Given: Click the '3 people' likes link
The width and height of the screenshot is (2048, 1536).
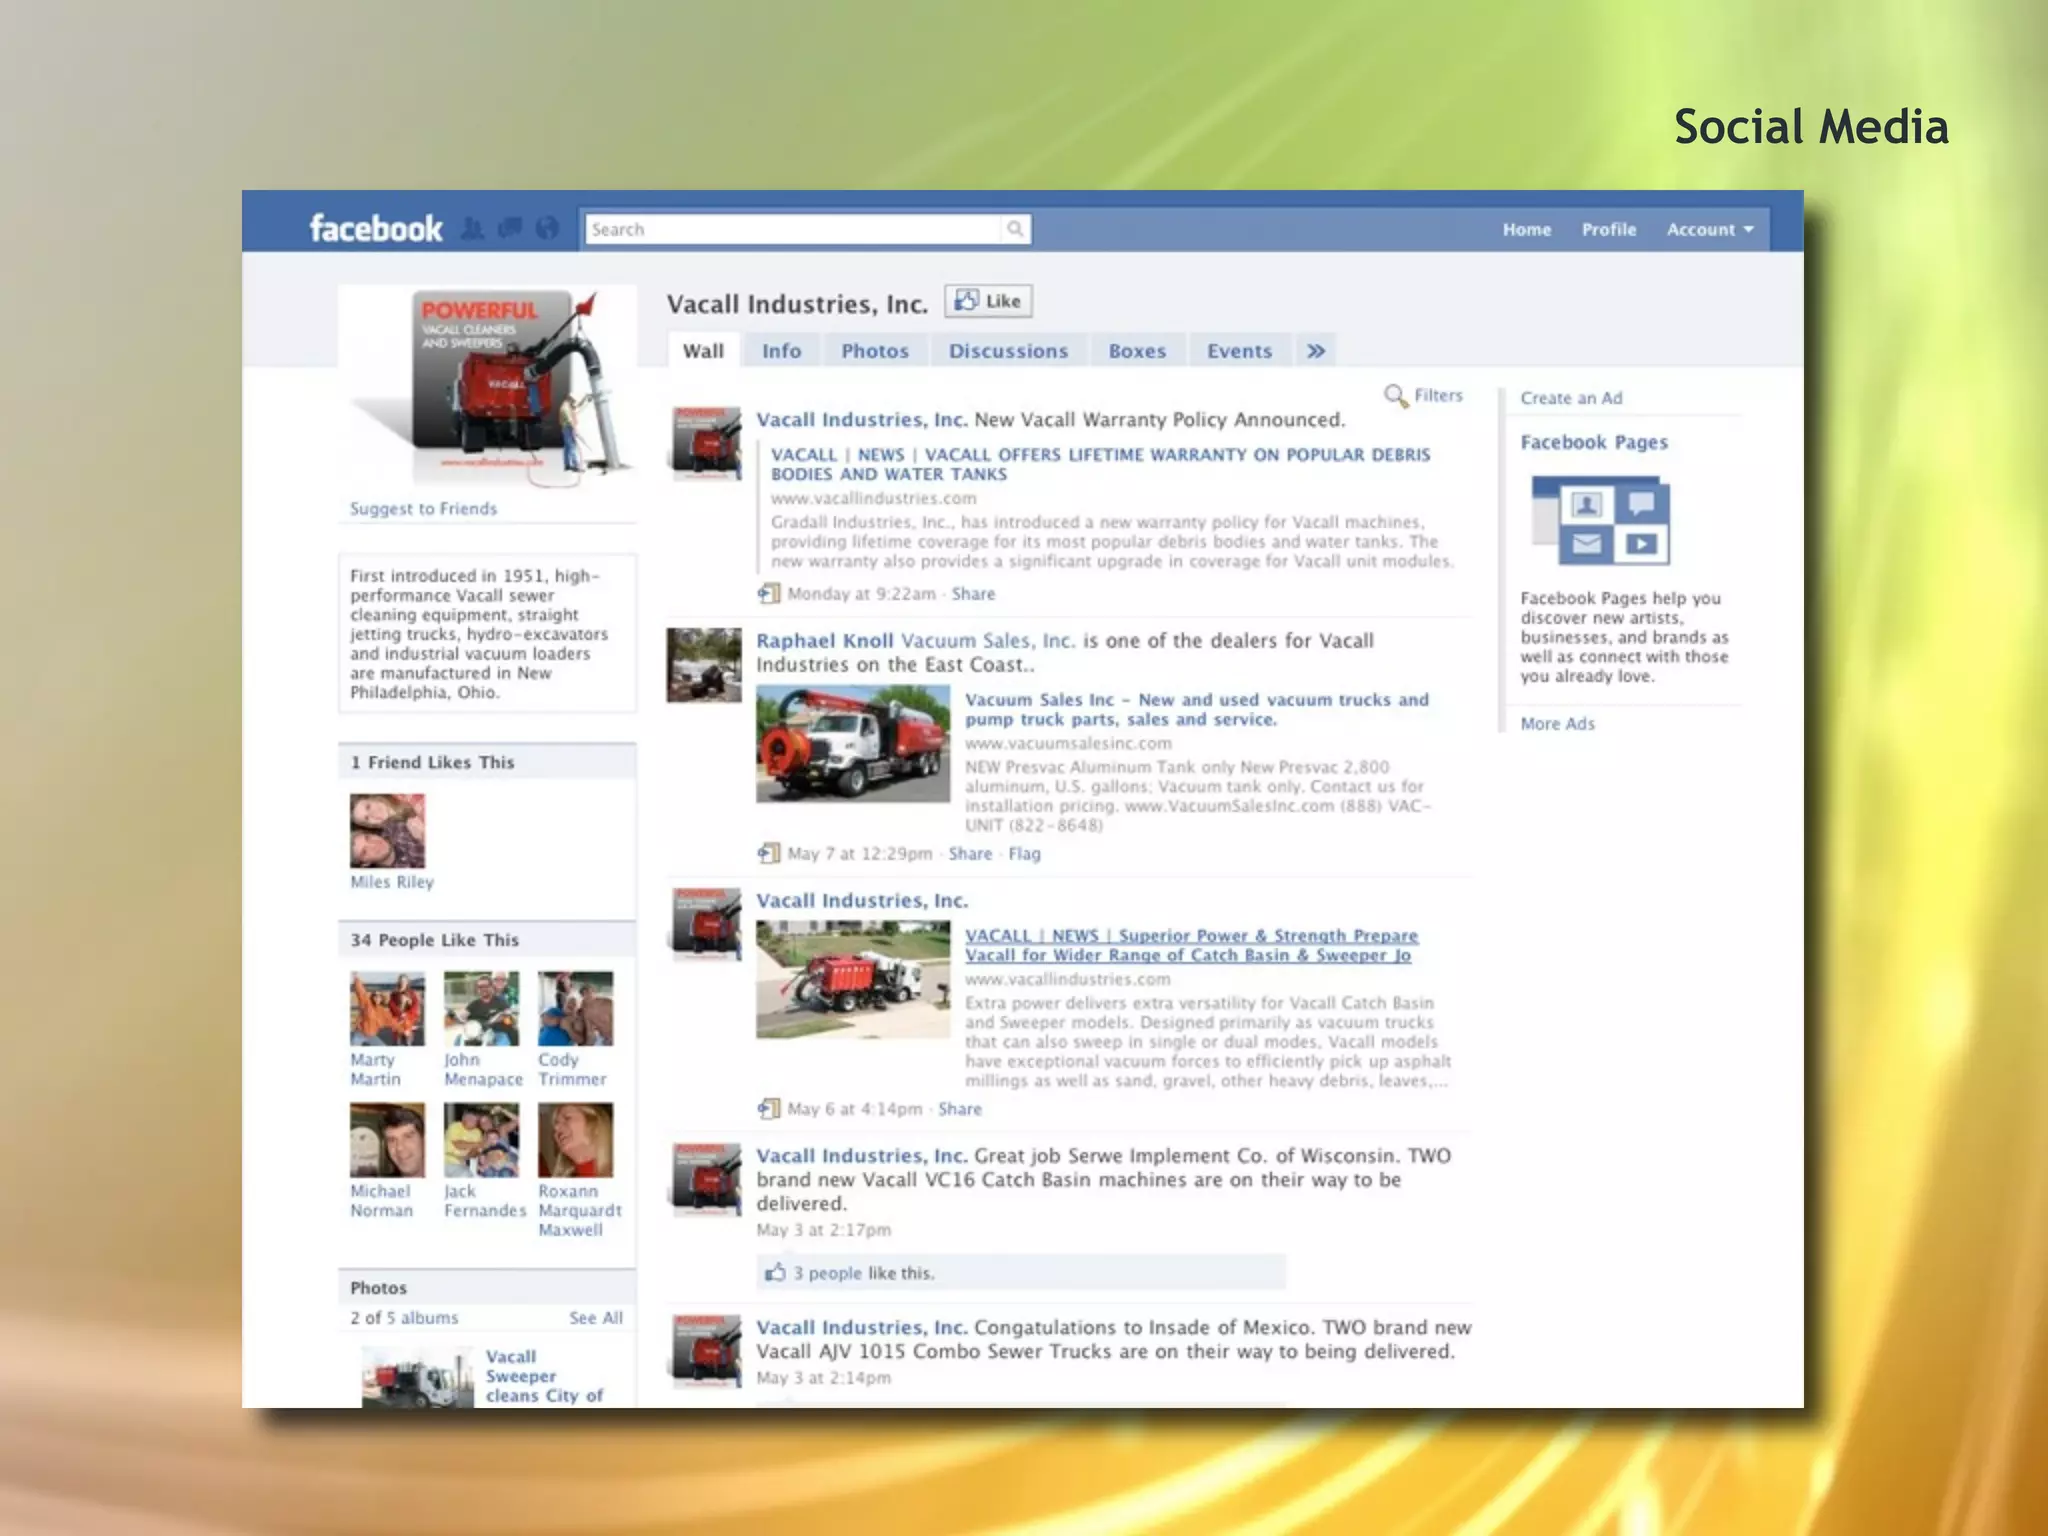Looking at the screenshot, I should 827,1273.
